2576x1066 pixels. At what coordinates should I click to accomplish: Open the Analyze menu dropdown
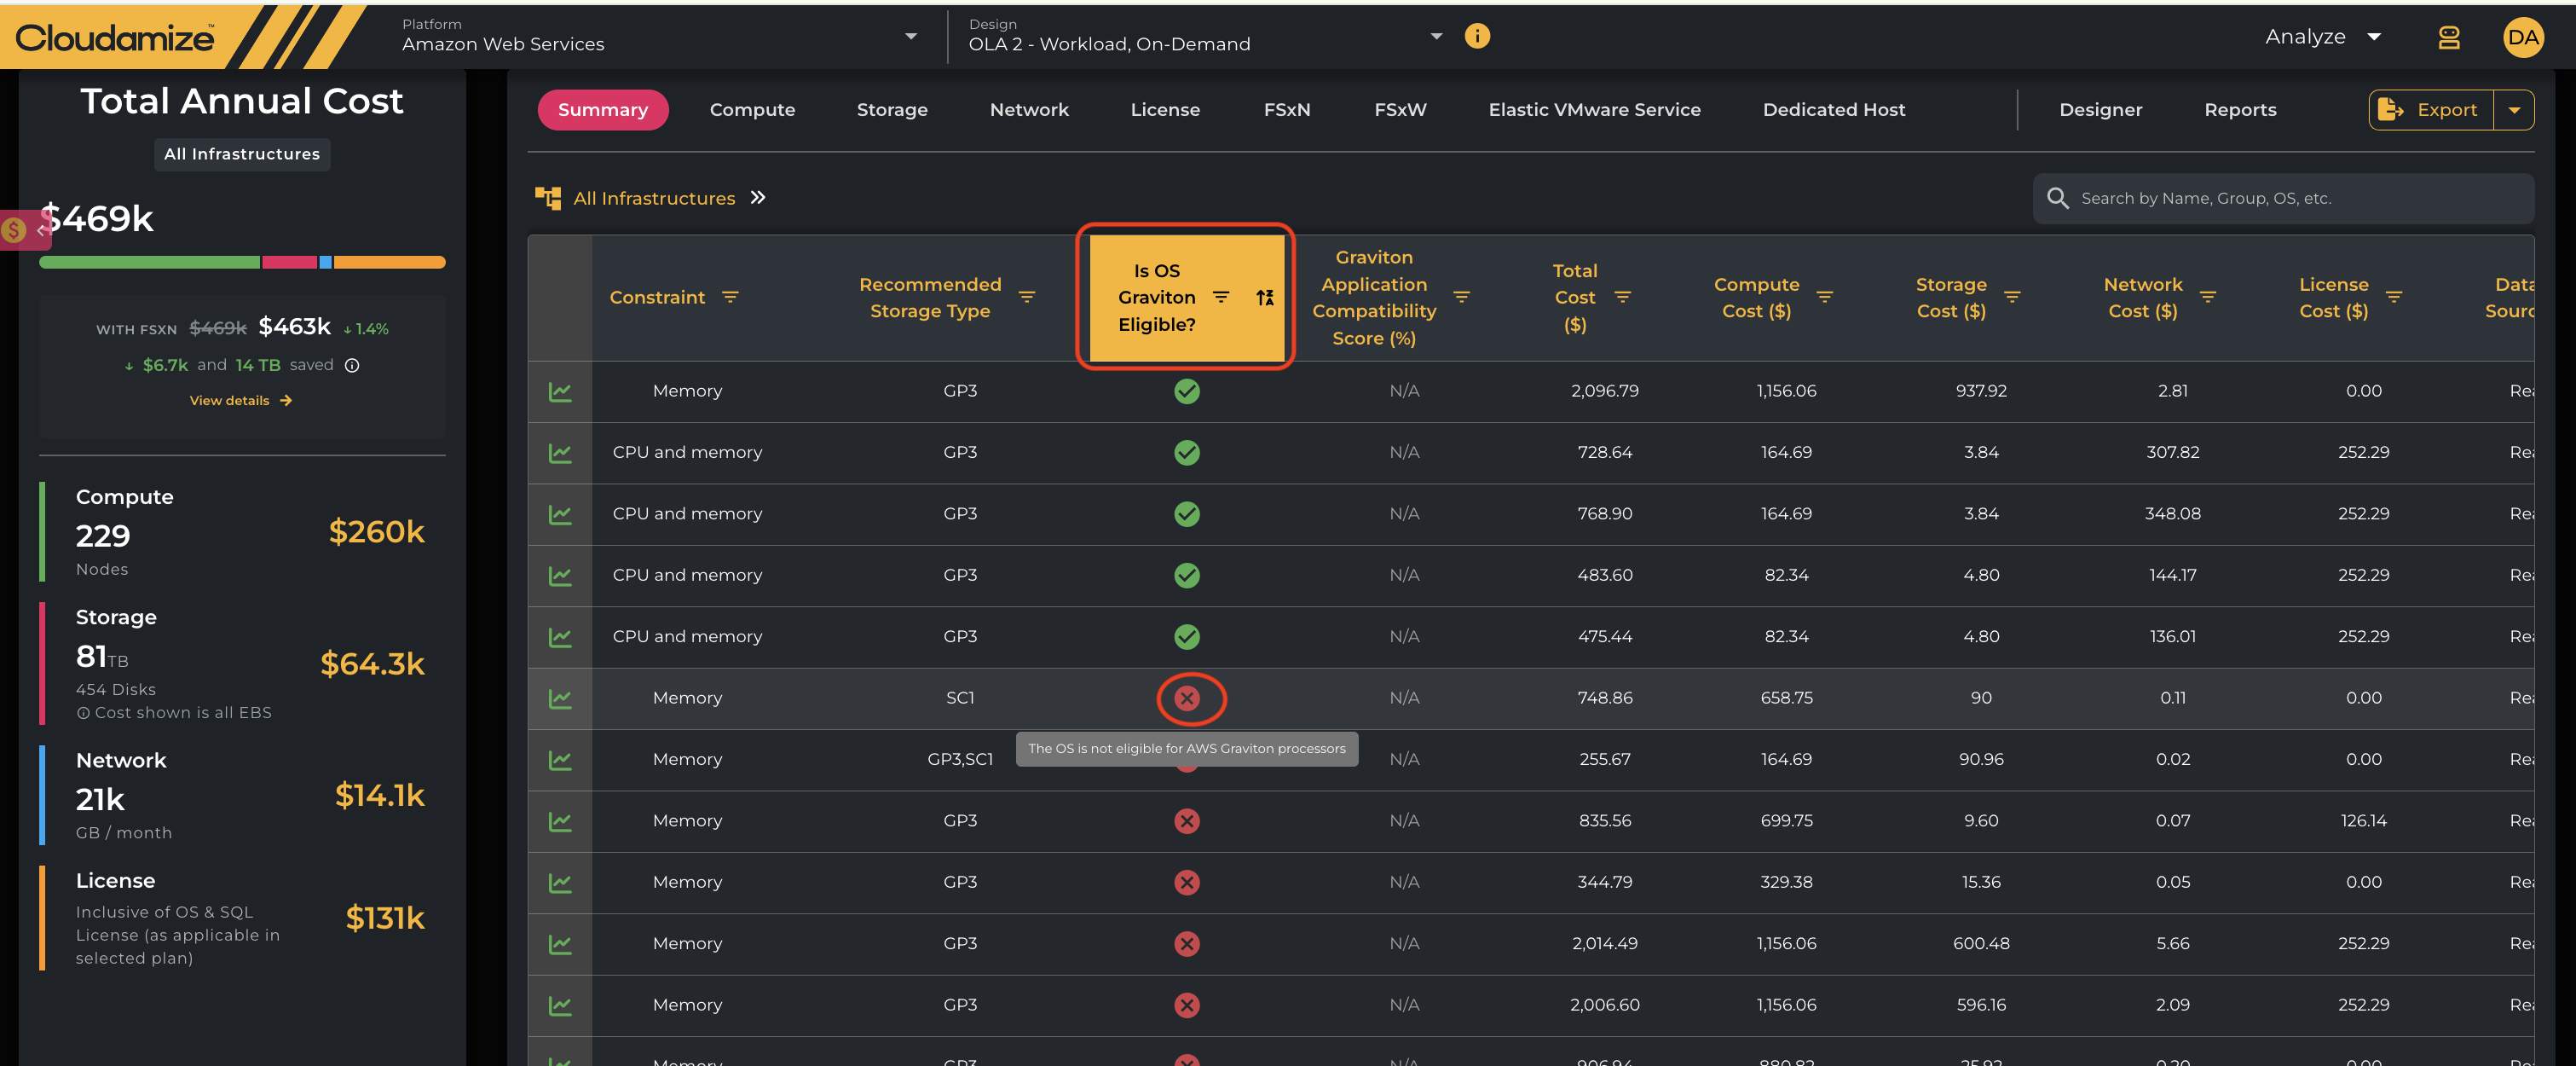2323,37
